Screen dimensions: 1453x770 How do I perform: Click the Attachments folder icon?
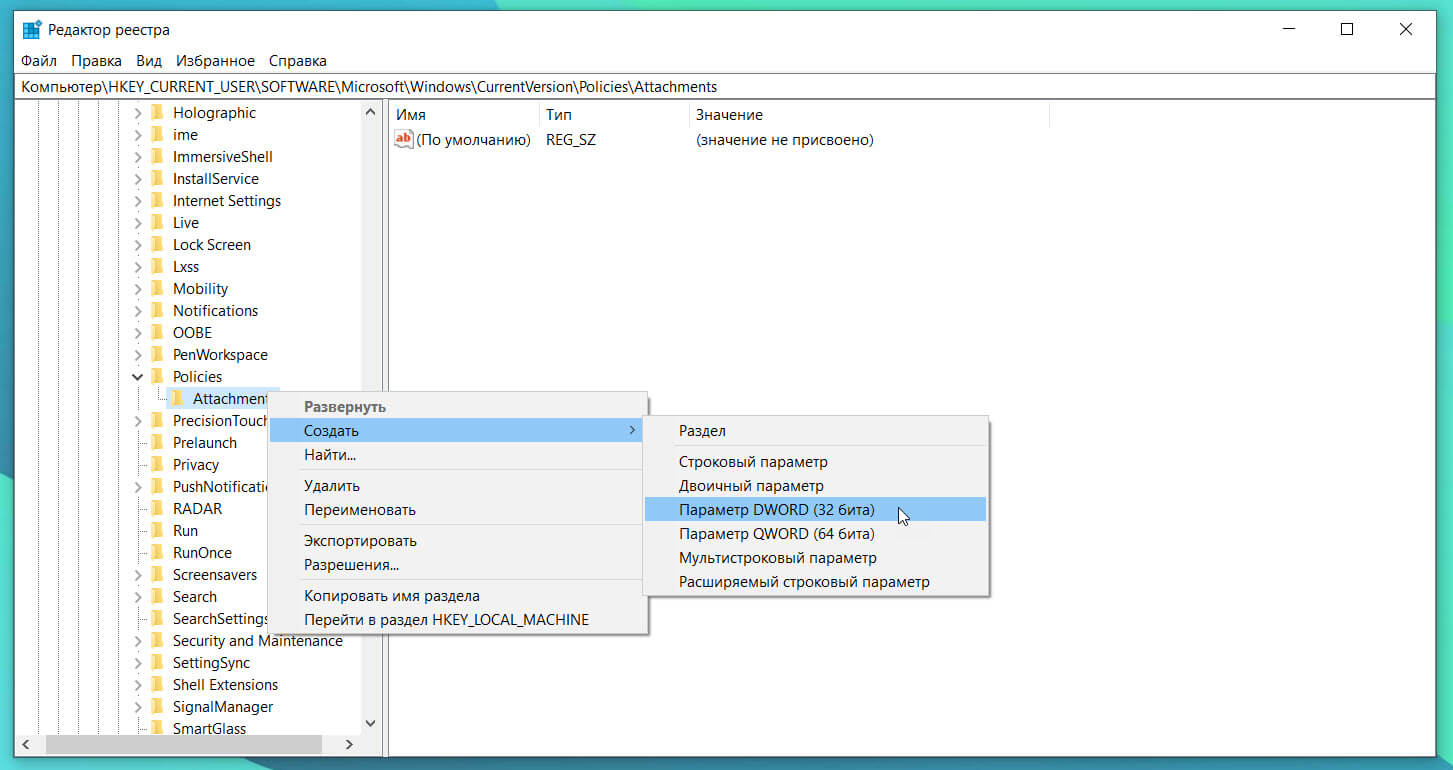(x=177, y=398)
